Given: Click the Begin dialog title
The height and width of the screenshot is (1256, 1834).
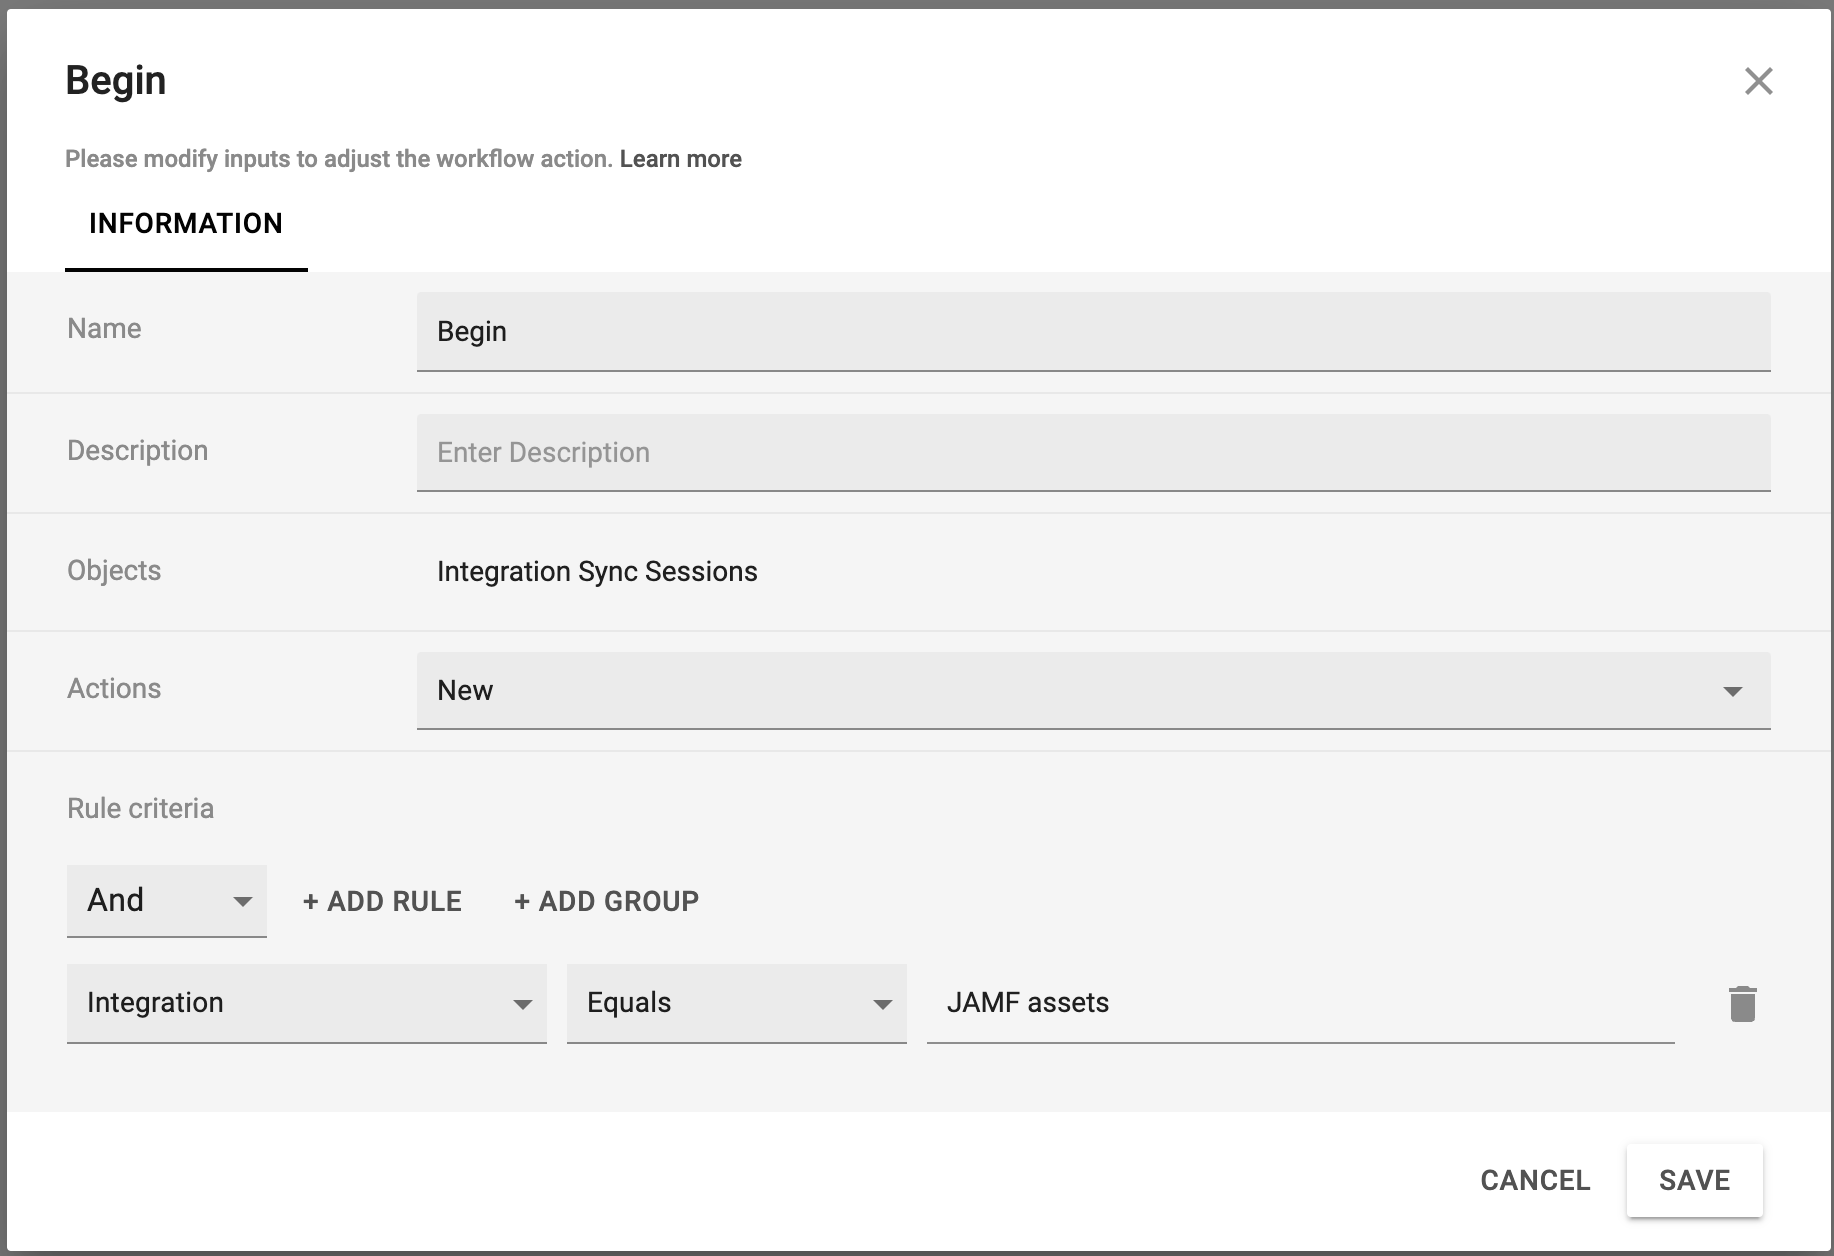Looking at the screenshot, I should 116,81.
